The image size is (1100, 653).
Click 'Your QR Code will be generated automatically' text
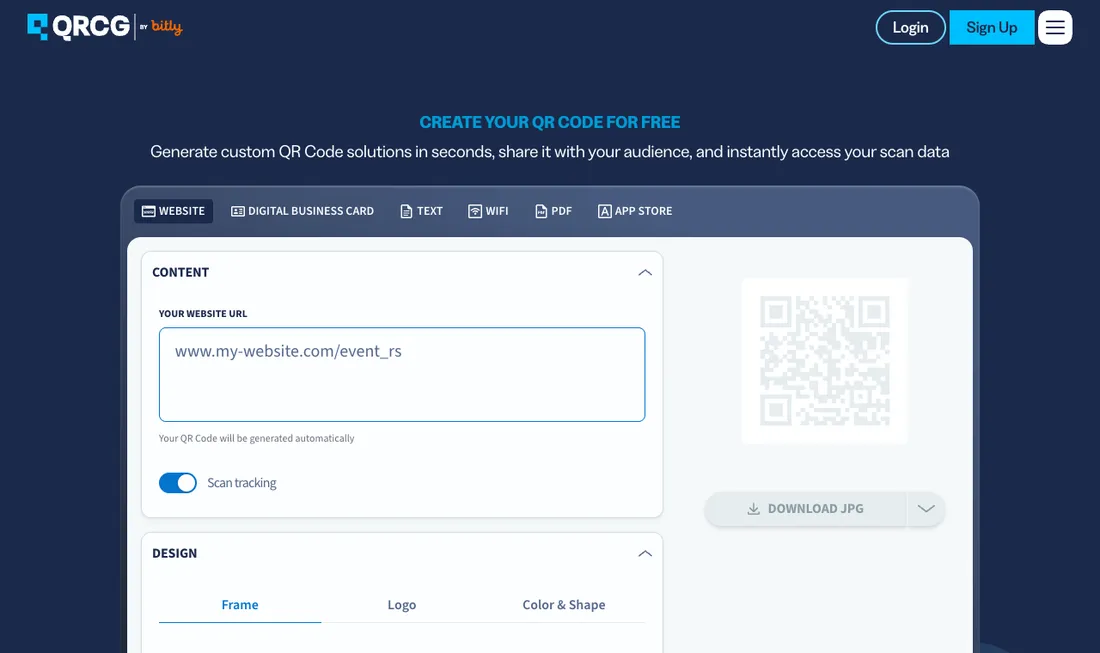pos(257,438)
